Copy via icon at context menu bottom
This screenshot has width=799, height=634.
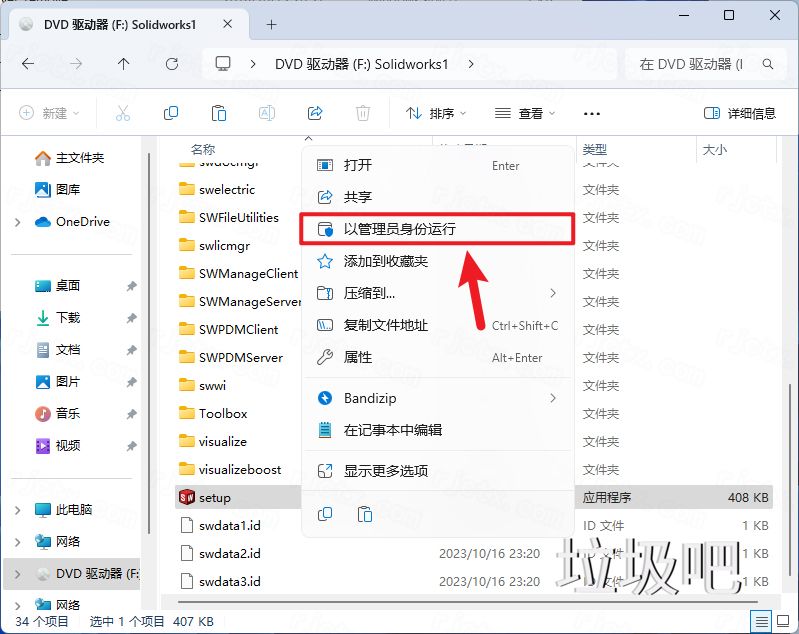pos(325,514)
